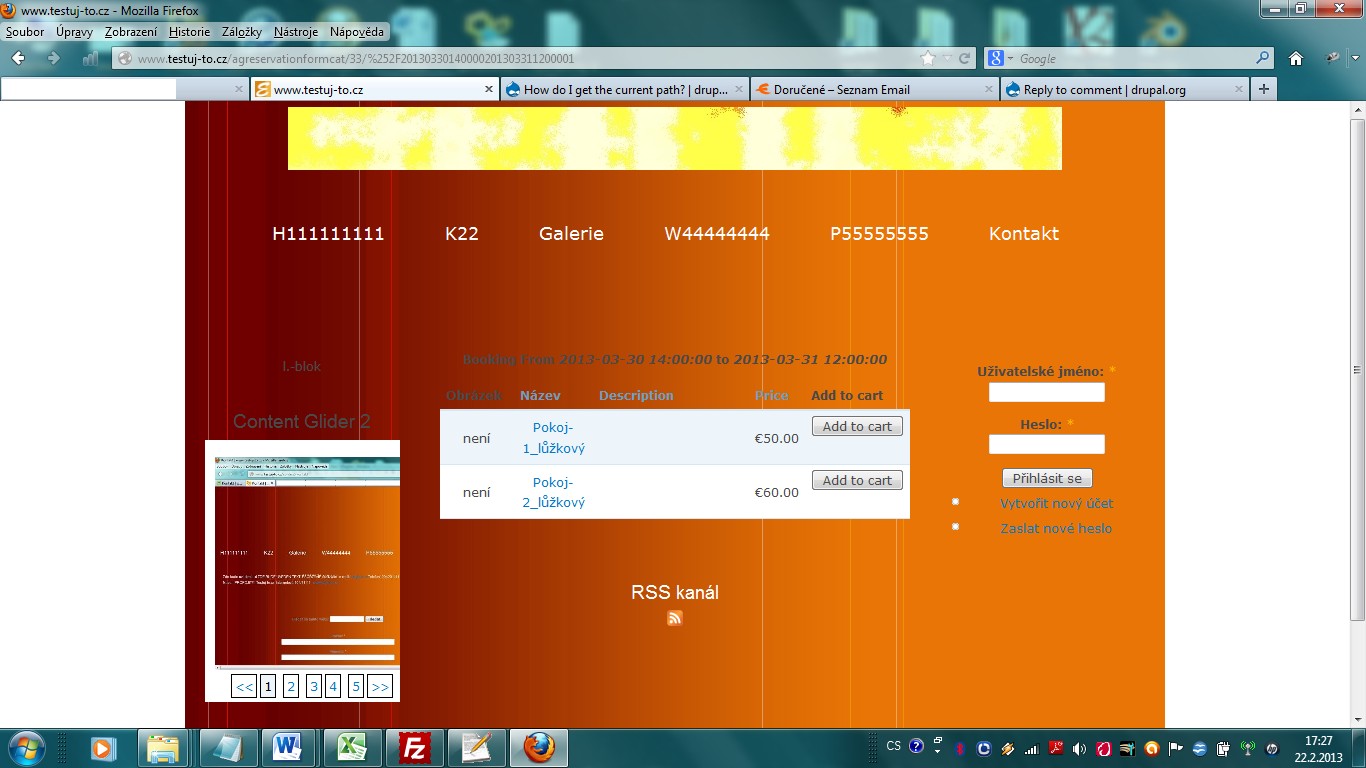
Task: Navigate to Kontakt in site menu
Action: tap(1024, 233)
